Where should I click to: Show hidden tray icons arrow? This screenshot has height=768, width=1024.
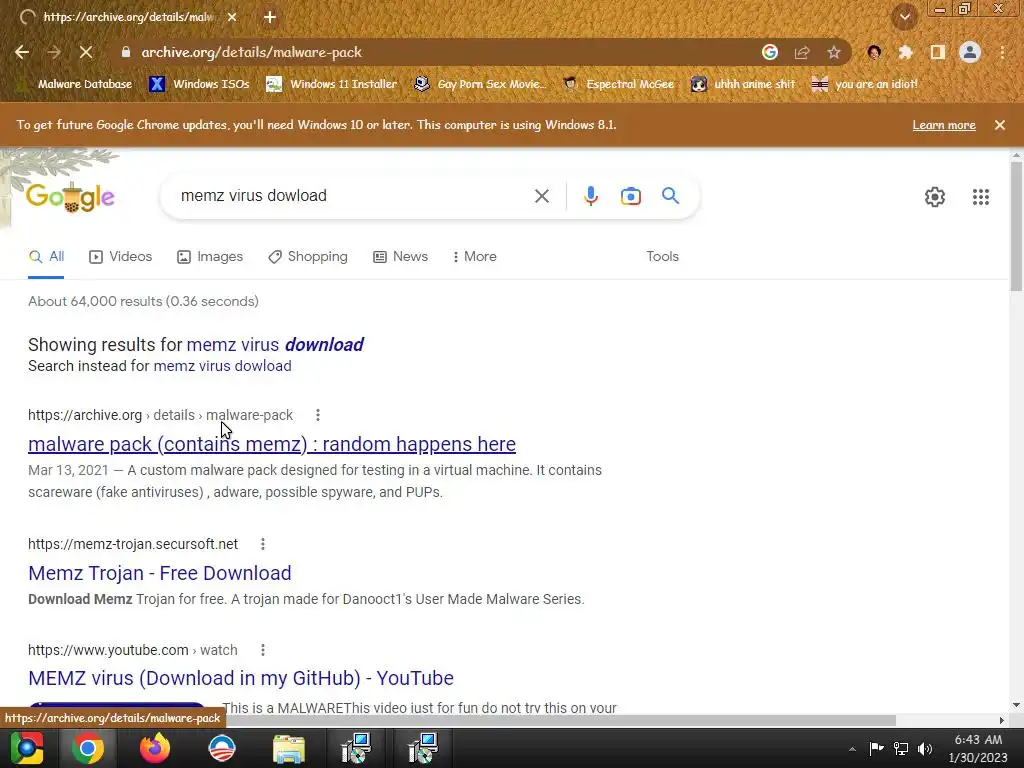[852, 749]
